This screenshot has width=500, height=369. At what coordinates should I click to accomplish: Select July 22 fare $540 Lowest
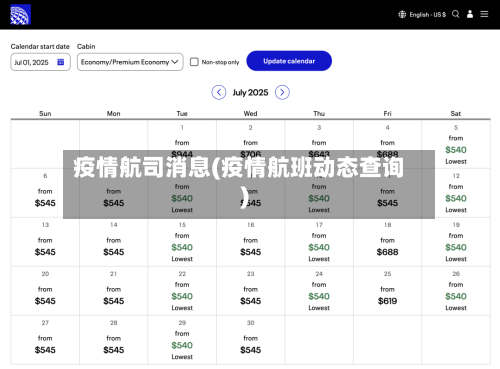(x=182, y=291)
